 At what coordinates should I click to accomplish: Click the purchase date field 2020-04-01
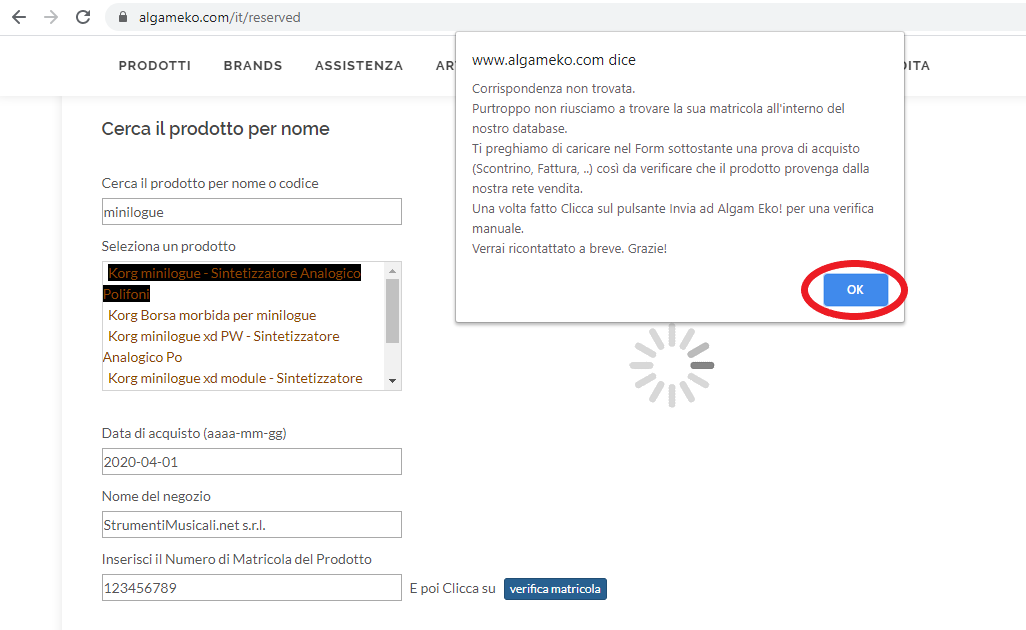point(252,462)
